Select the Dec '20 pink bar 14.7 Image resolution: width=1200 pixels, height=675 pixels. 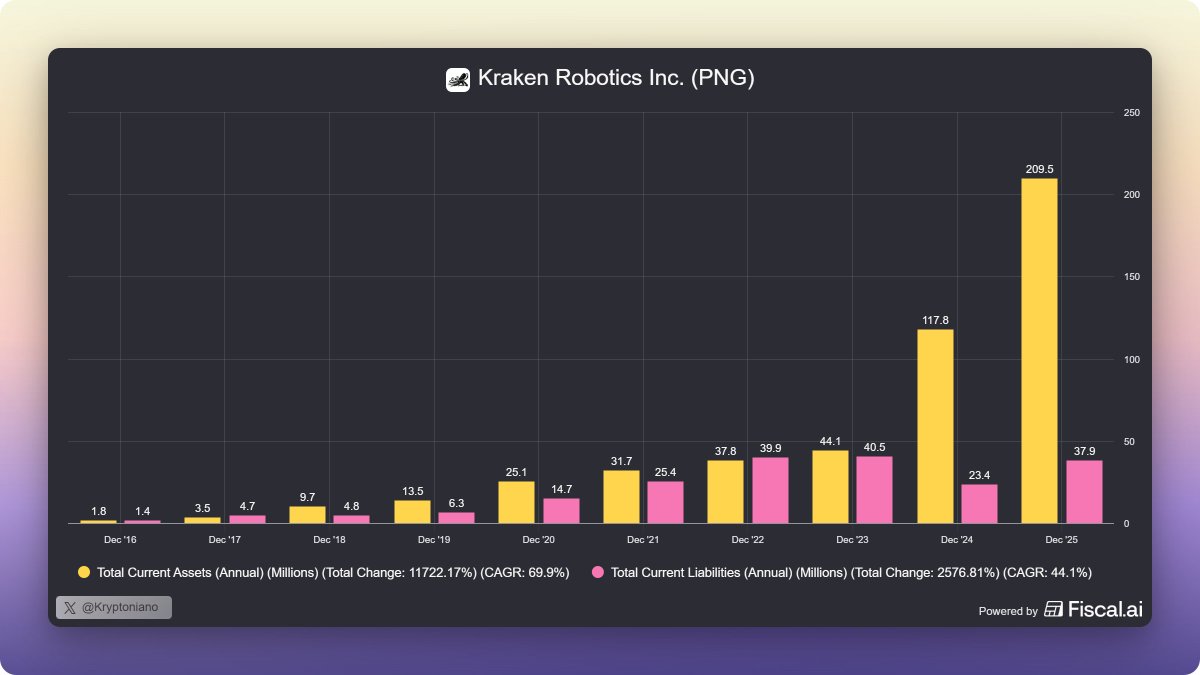561,511
